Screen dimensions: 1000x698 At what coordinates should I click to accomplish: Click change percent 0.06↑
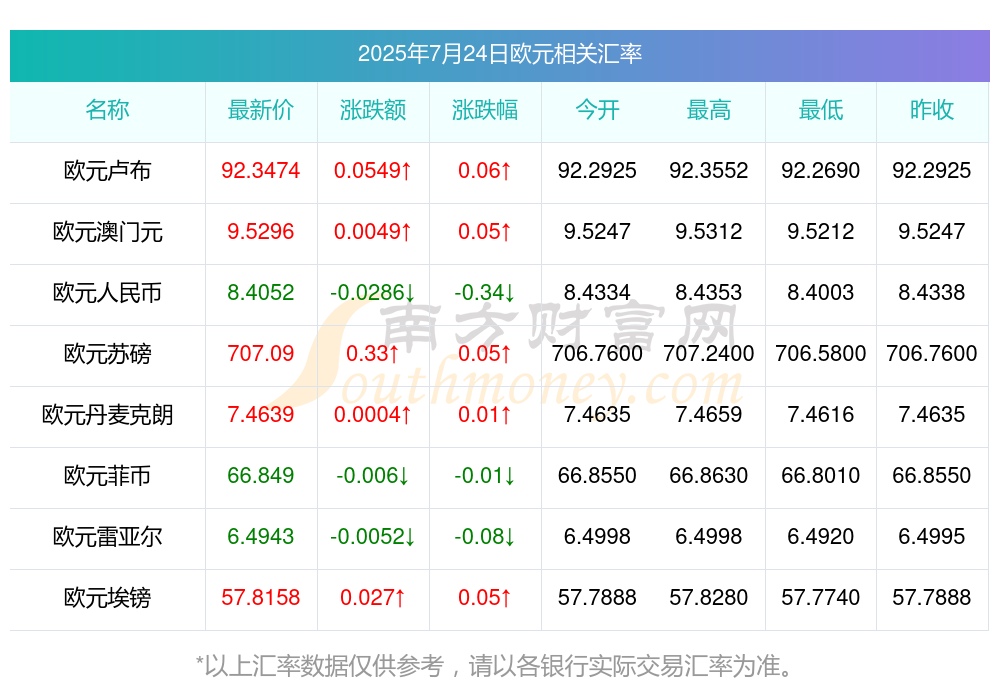[x=485, y=170]
